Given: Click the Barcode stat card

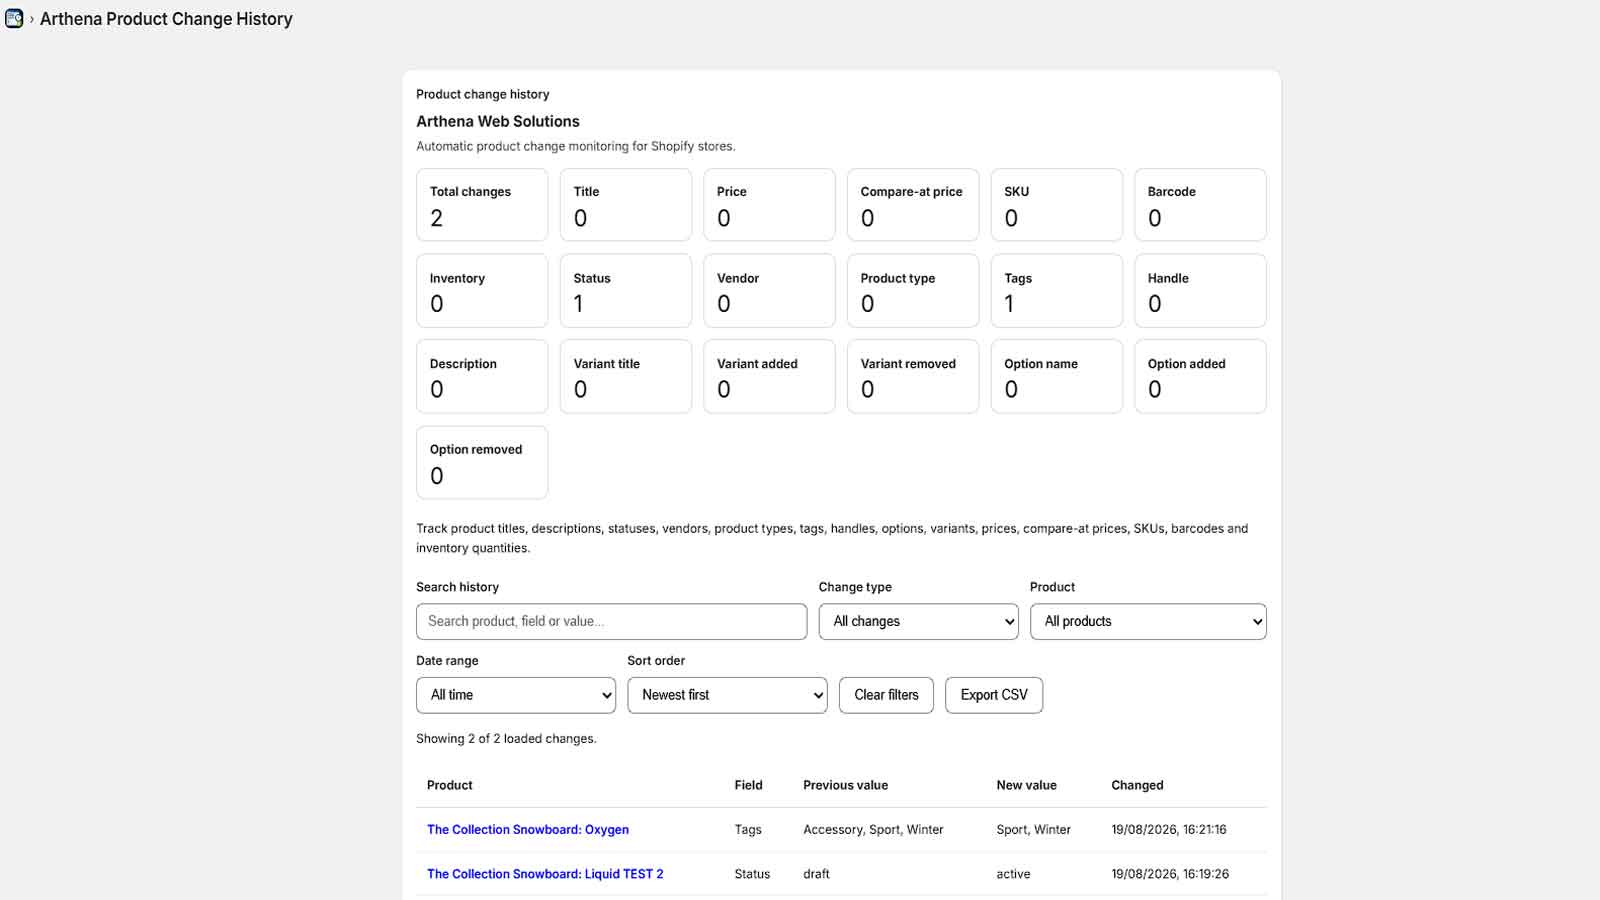Looking at the screenshot, I should point(1200,205).
